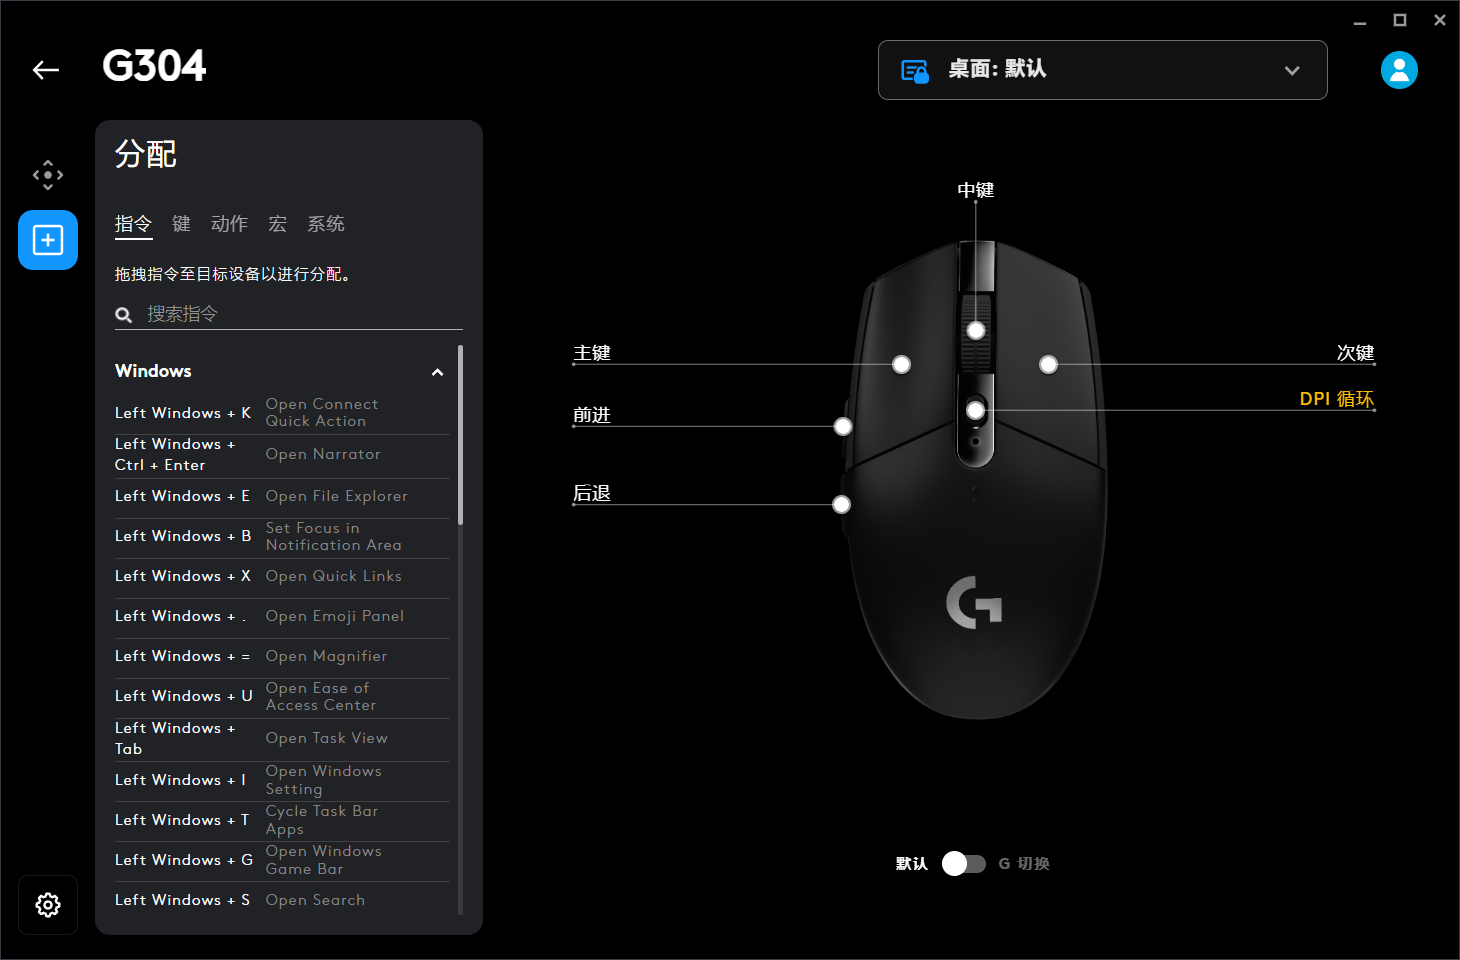Switch to the 动作 tab
This screenshot has width=1460, height=960.
[229, 224]
